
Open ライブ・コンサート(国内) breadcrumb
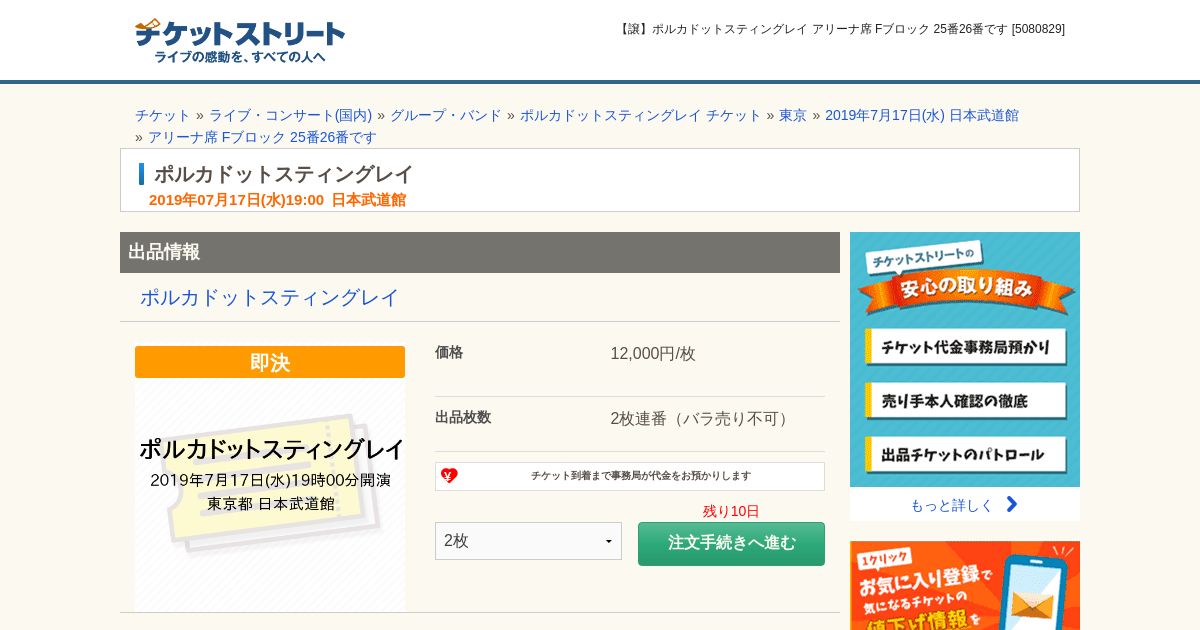click(290, 115)
